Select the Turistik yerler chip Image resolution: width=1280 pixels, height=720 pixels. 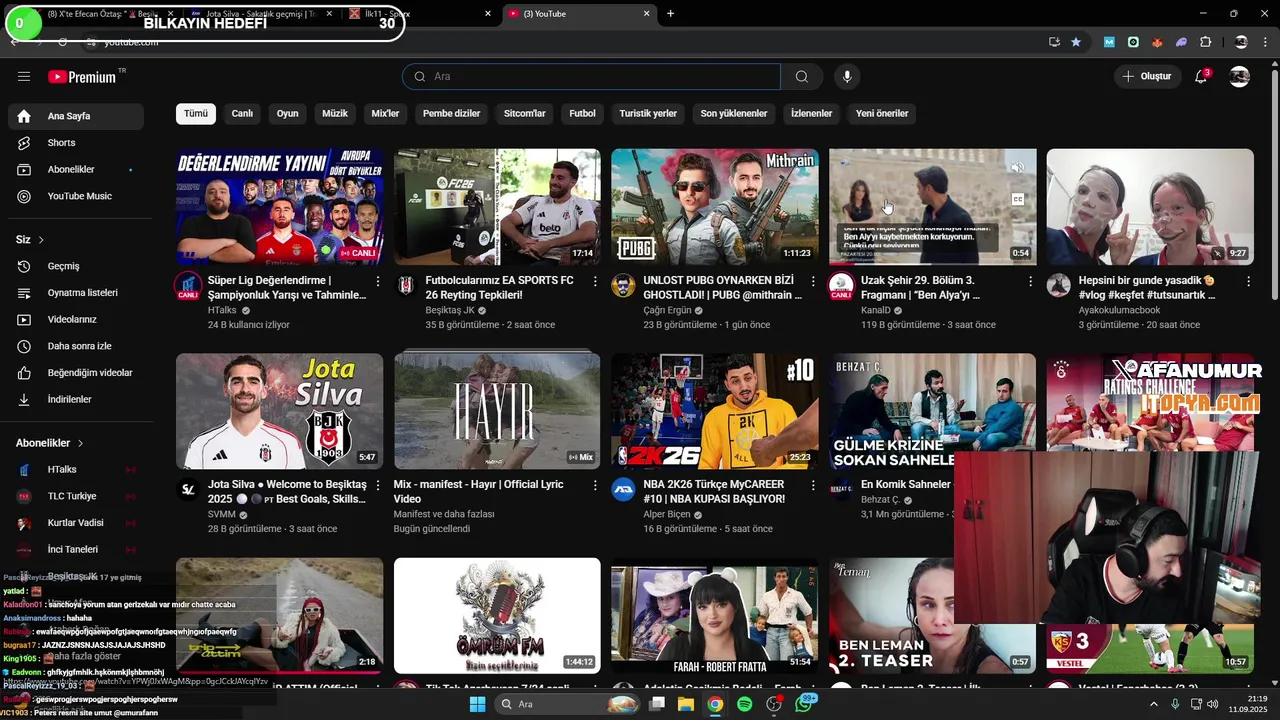[648, 113]
